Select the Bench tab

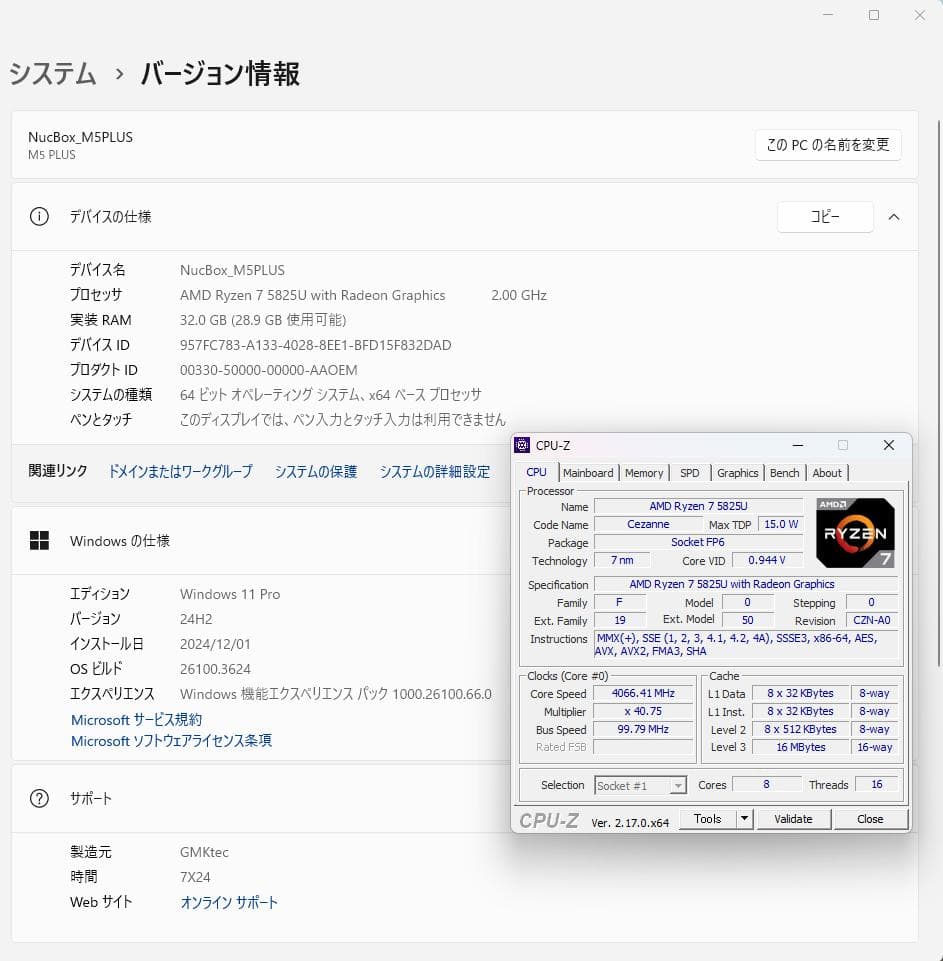coord(784,472)
